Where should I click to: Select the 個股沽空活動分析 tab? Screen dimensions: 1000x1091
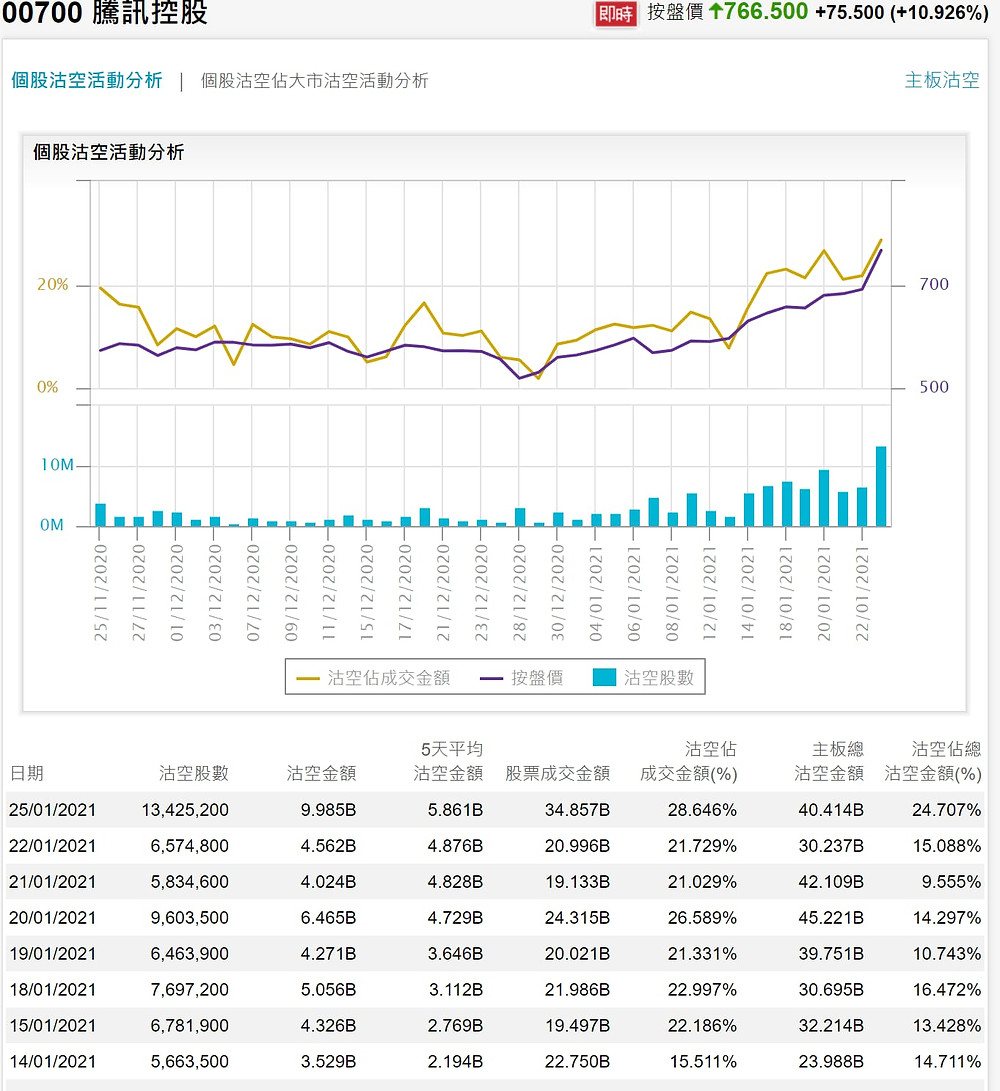(86, 81)
